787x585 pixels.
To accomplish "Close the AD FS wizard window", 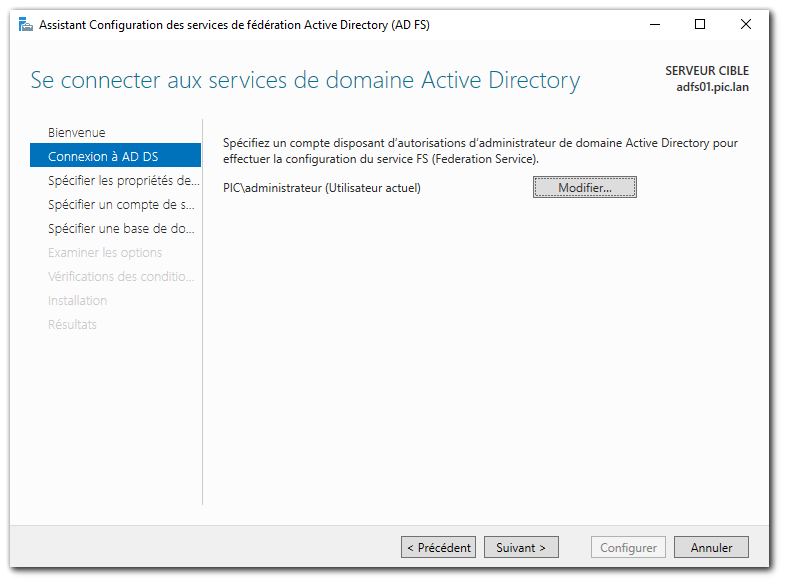I will click(x=745, y=25).
